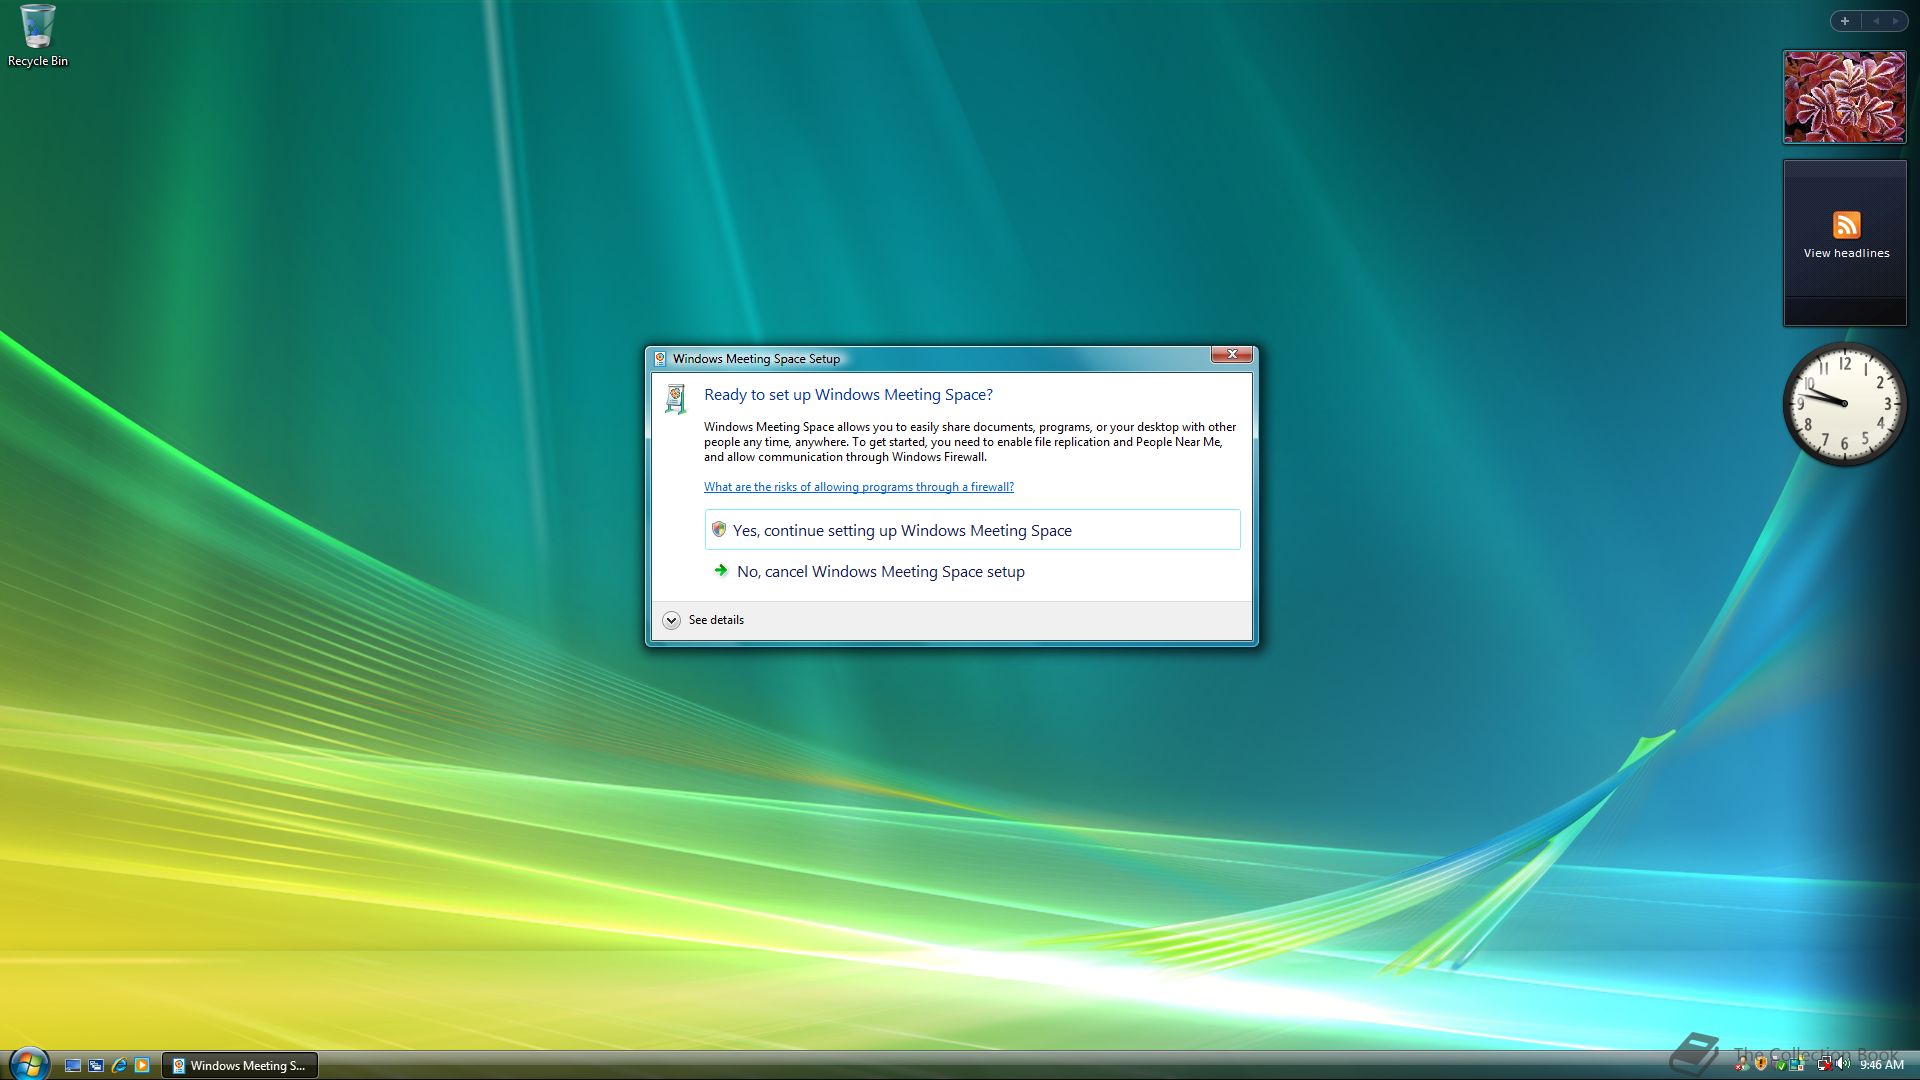Click the Windows Security shield tray icon
Viewport: 1920px width, 1080px height.
[x=1761, y=1064]
